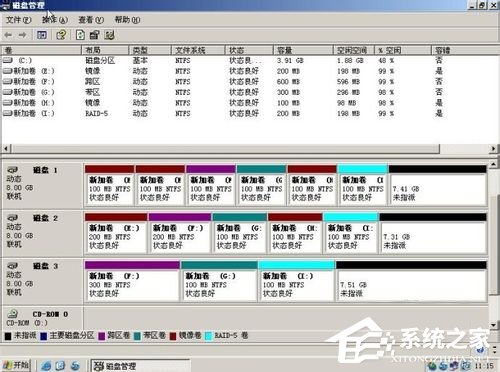Viewport: 500px width, 372px height.
Task: Select purple spanned partition on 磁盘 1
Action: pyautogui.click(x=211, y=185)
